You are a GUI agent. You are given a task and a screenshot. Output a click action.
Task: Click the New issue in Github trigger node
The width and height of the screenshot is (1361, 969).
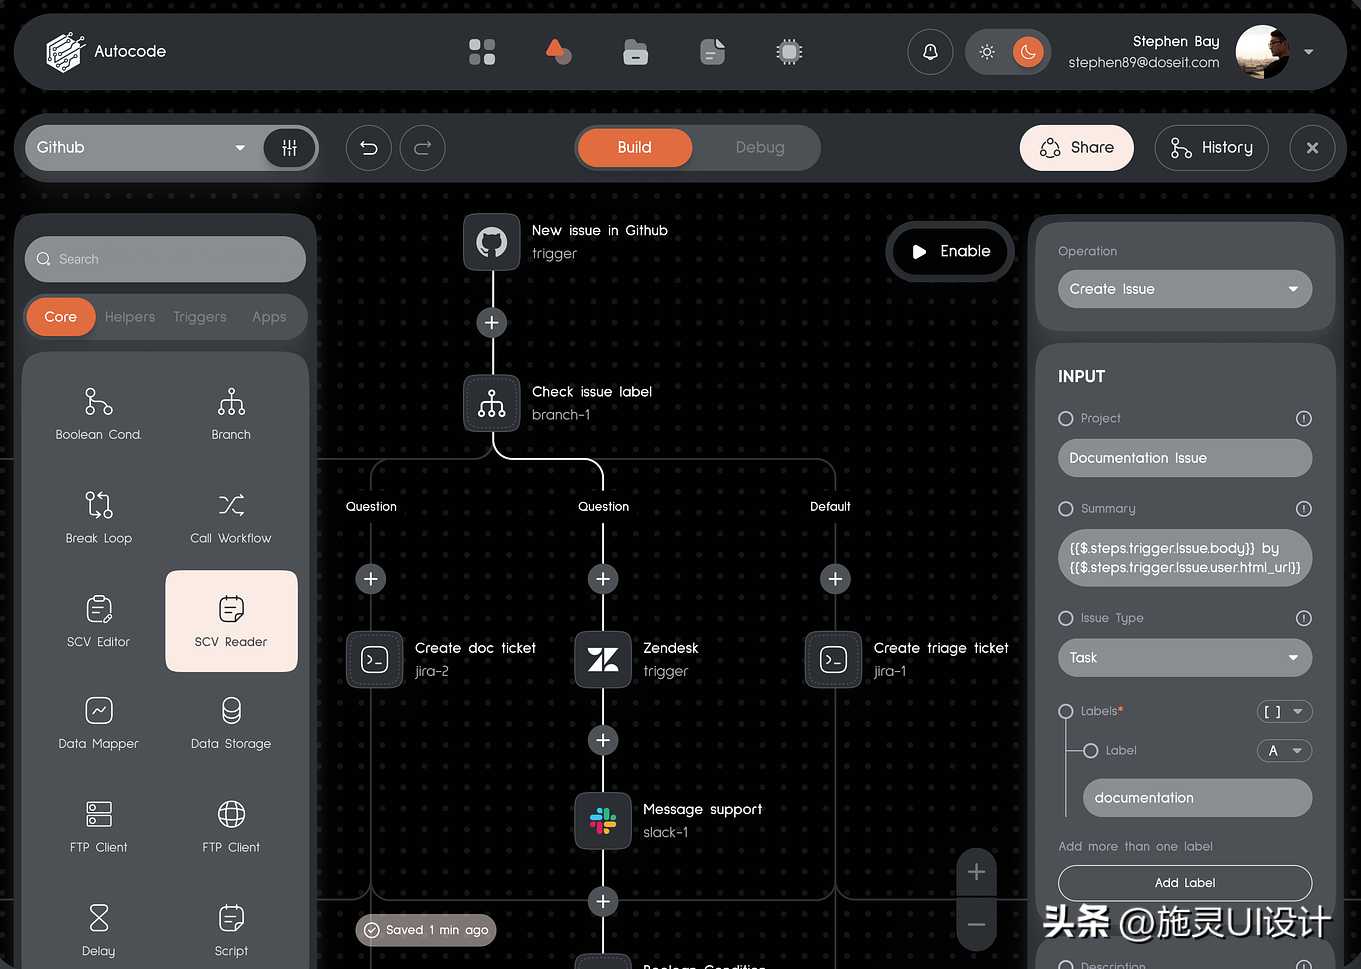(491, 242)
